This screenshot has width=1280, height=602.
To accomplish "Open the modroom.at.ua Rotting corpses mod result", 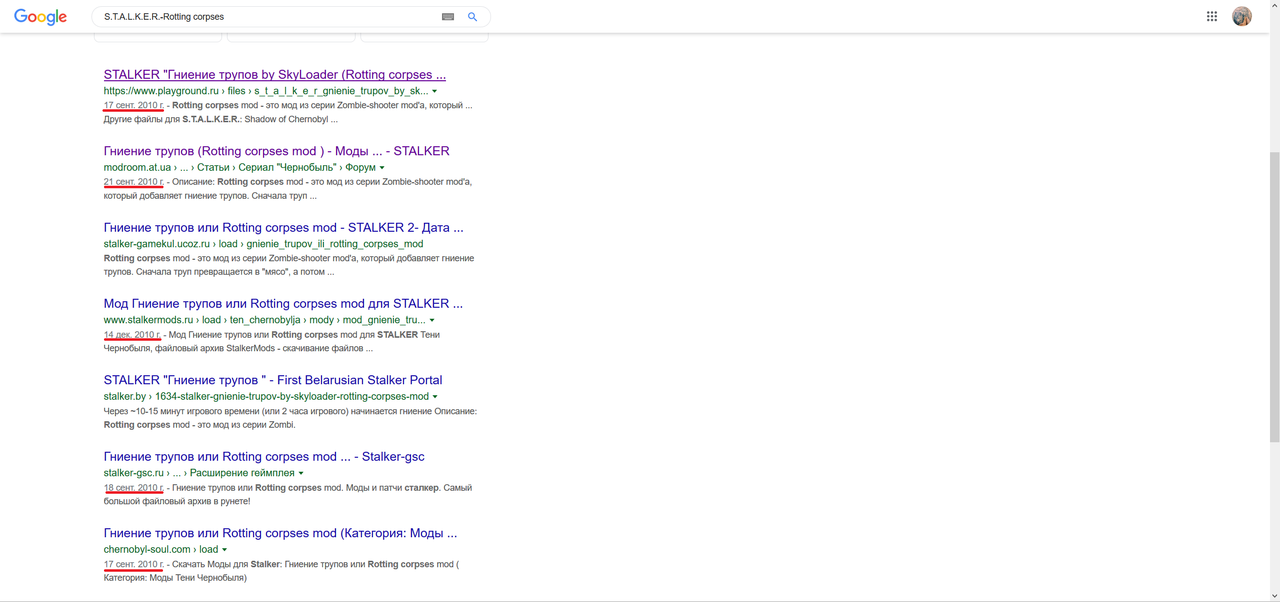I will click(277, 151).
